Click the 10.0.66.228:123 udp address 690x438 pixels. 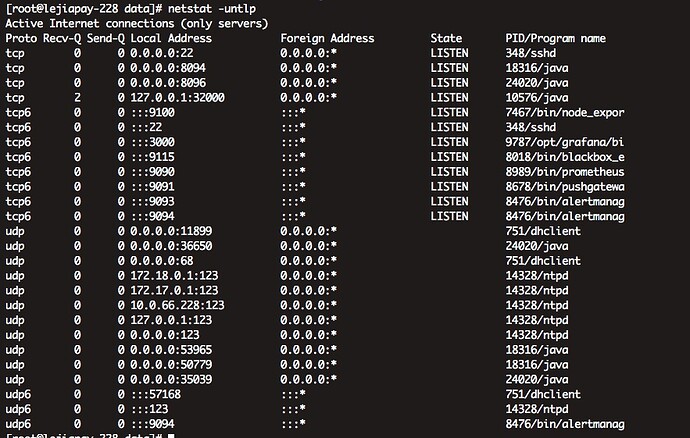coord(177,305)
